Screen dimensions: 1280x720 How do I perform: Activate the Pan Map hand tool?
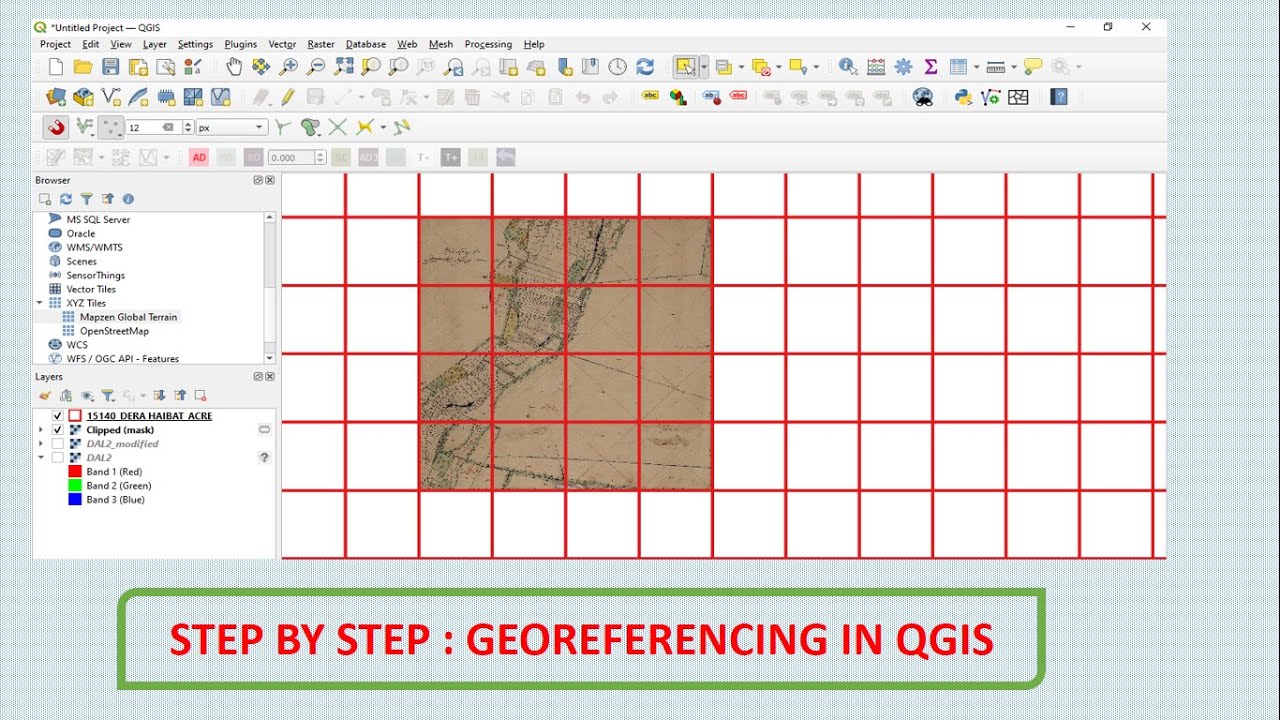coord(234,67)
